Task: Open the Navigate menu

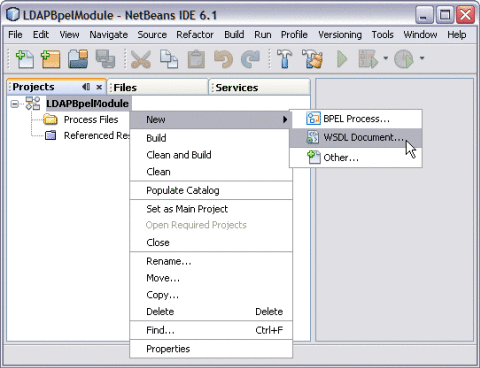Action: tap(109, 35)
